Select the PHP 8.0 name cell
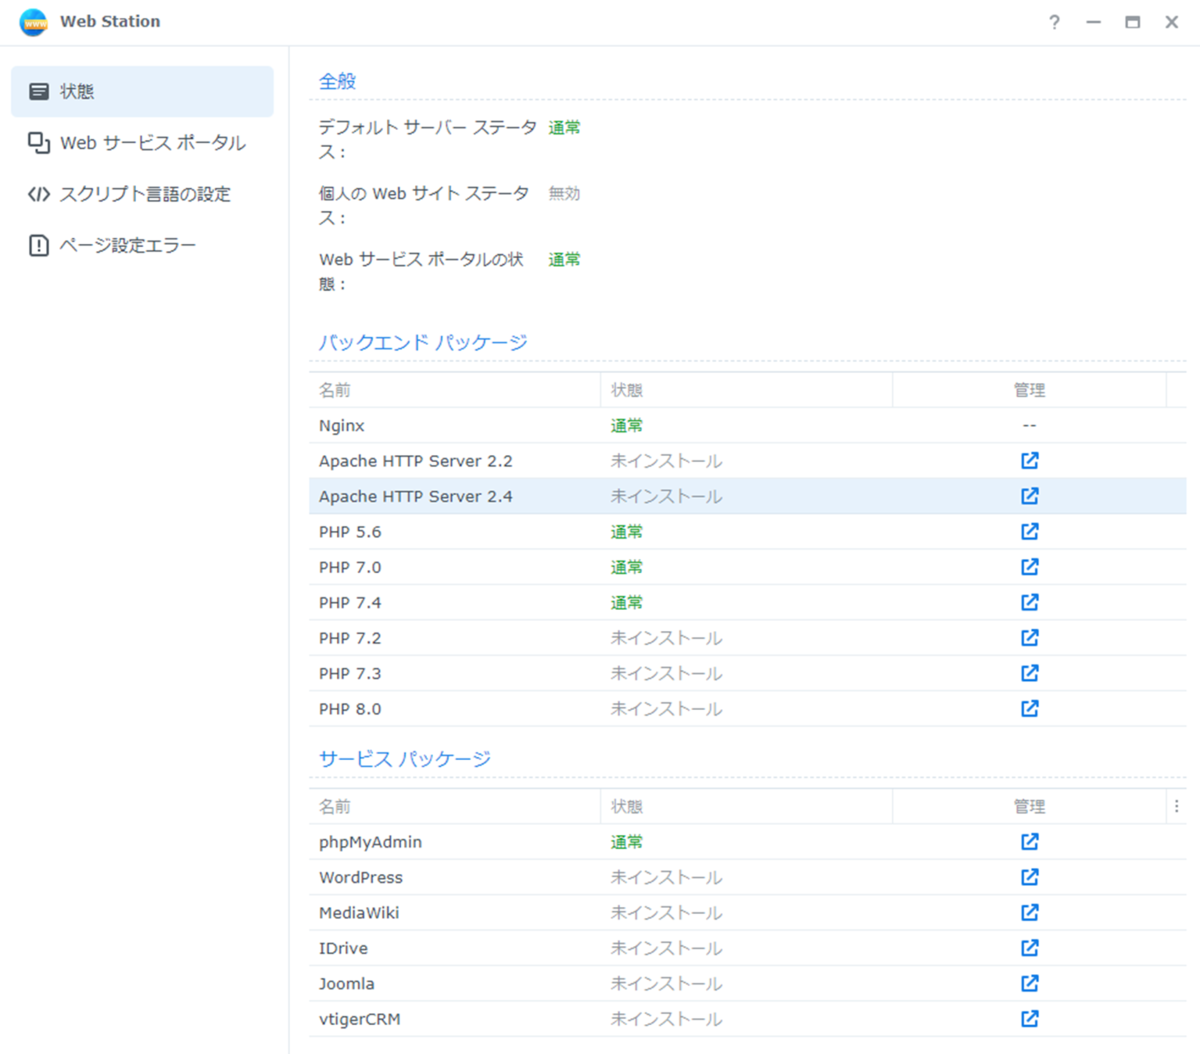Image resolution: width=1200 pixels, height=1054 pixels. (350, 709)
